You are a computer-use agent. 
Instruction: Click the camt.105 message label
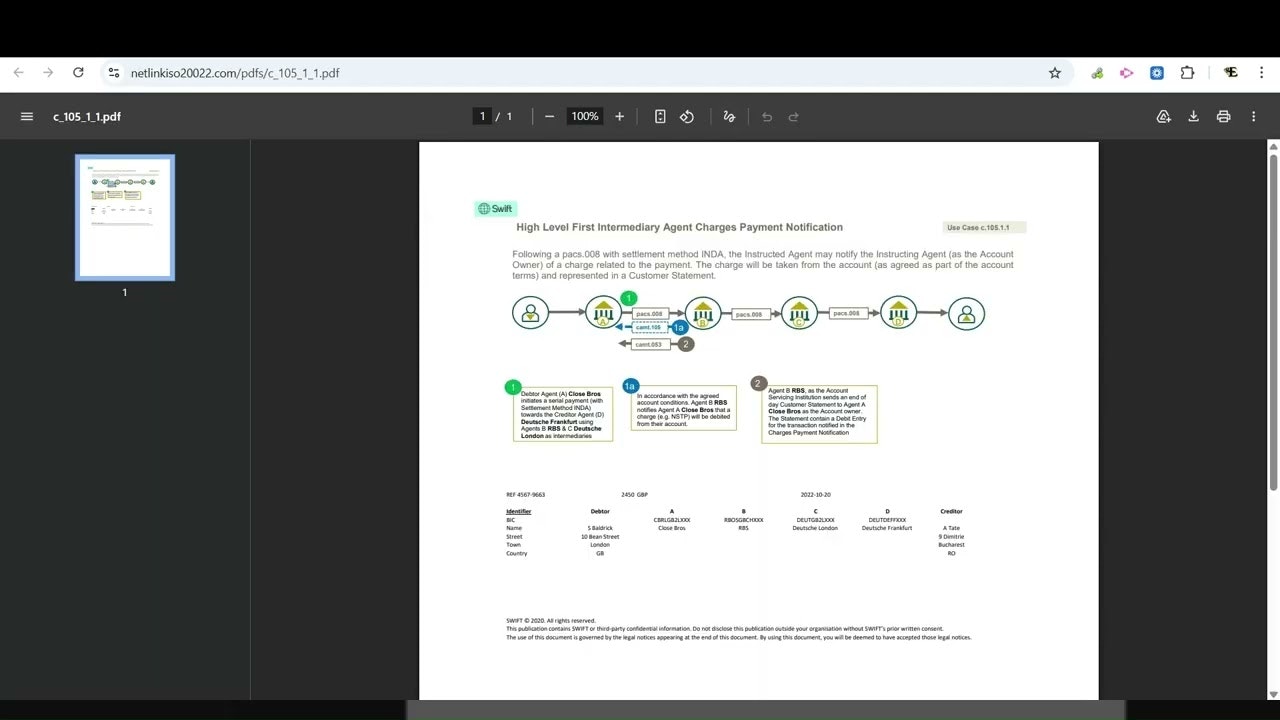point(649,327)
